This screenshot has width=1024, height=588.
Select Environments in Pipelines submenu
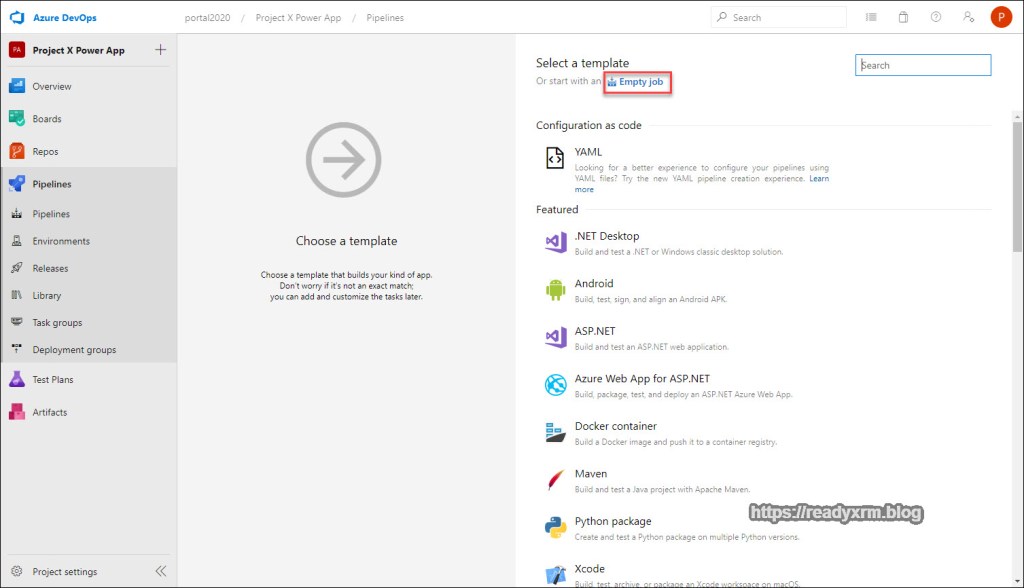coord(61,241)
